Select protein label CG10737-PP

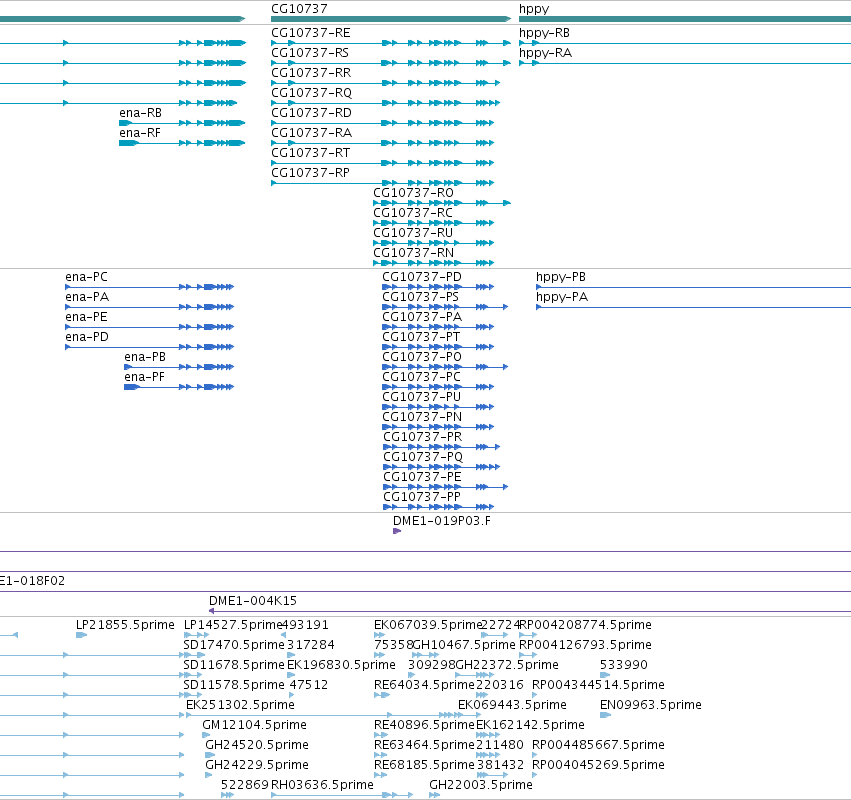[x=422, y=497]
